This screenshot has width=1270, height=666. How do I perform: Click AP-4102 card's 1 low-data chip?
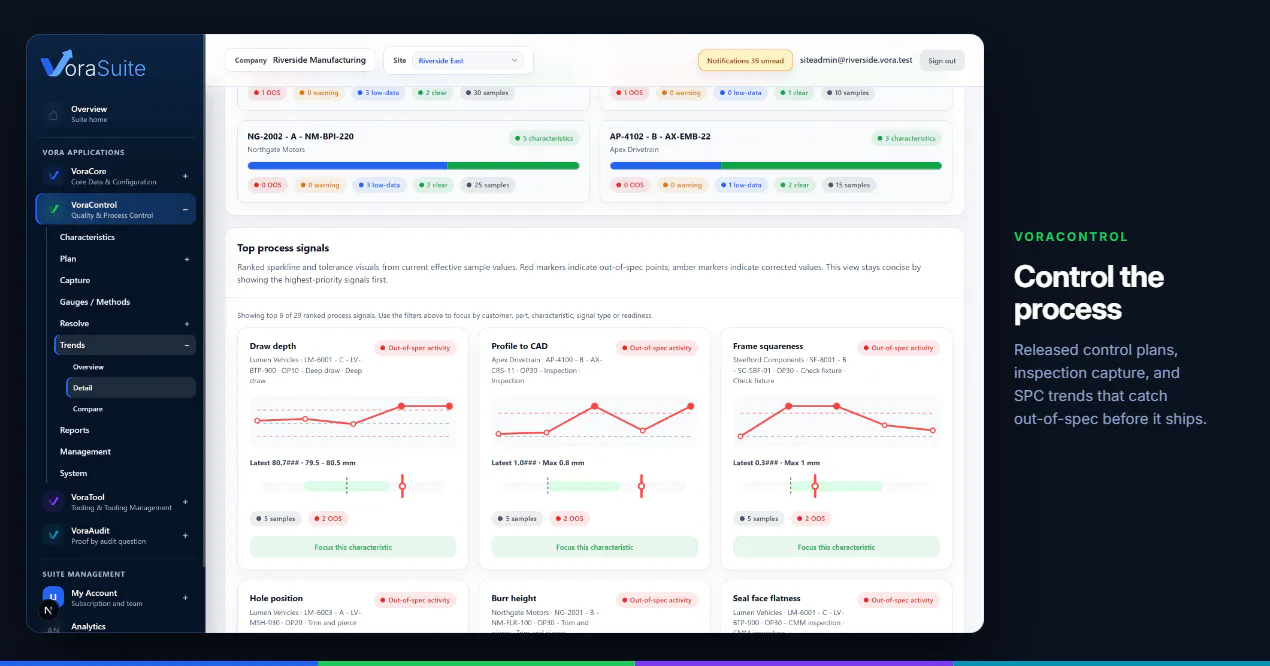coord(742,185)
